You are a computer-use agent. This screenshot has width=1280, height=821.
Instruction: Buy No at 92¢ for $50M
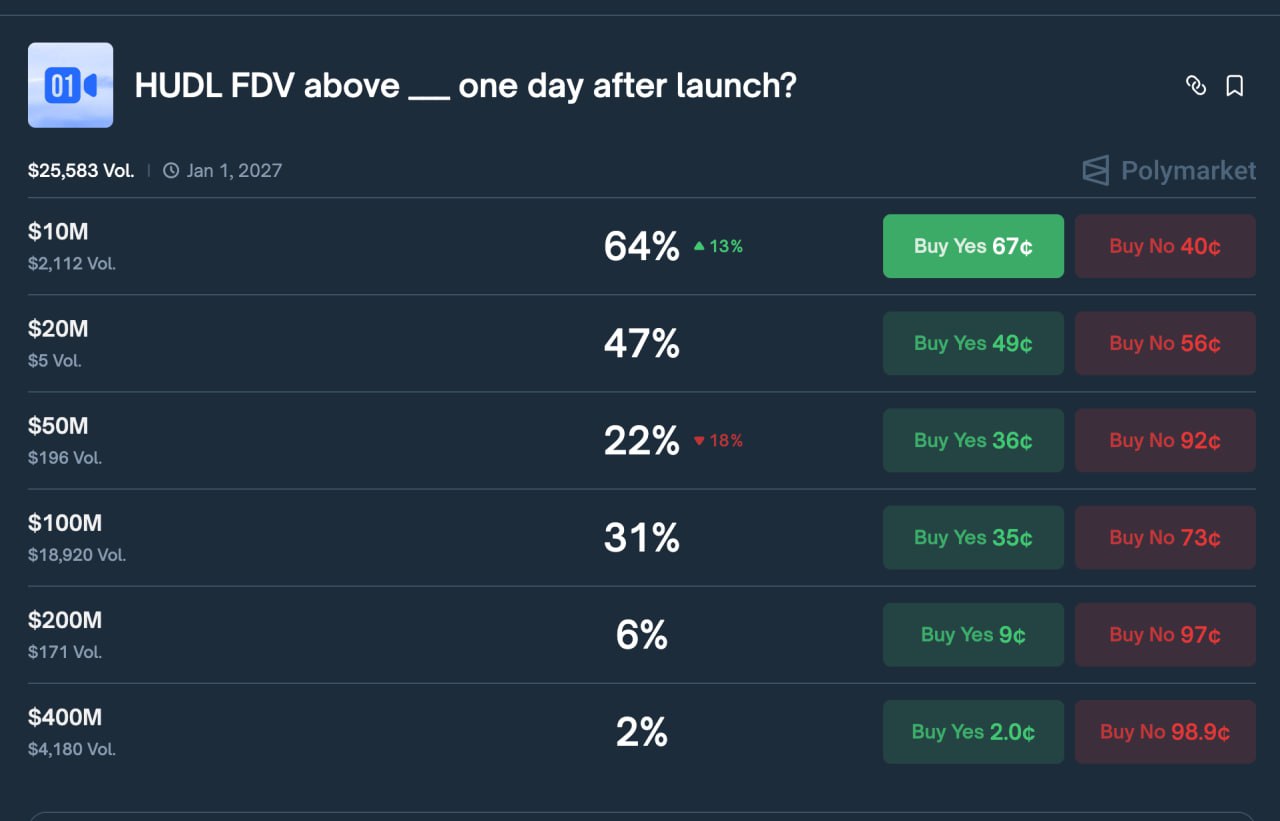(1165, 440)
